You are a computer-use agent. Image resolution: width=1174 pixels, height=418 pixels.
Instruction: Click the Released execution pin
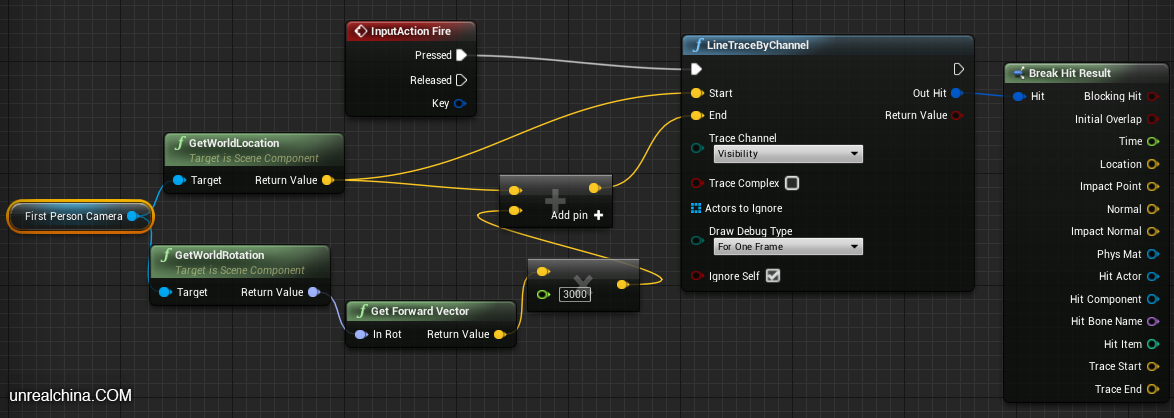[461, 80]
